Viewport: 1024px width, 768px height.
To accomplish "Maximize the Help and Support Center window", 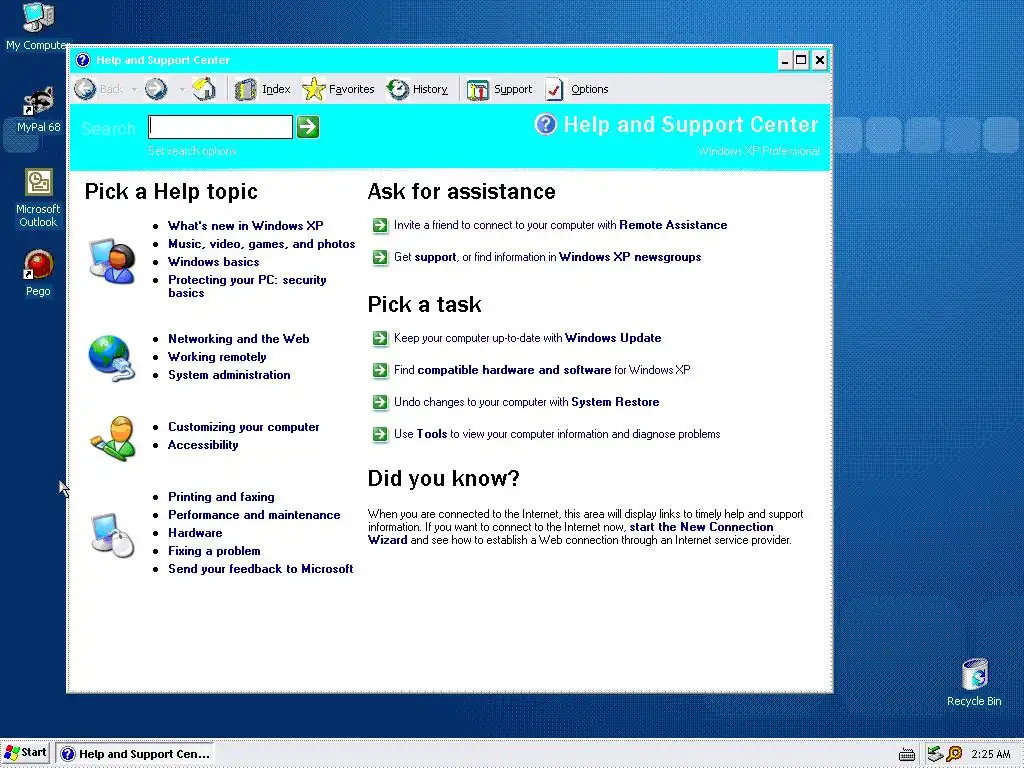I will (x=801, y=60).
